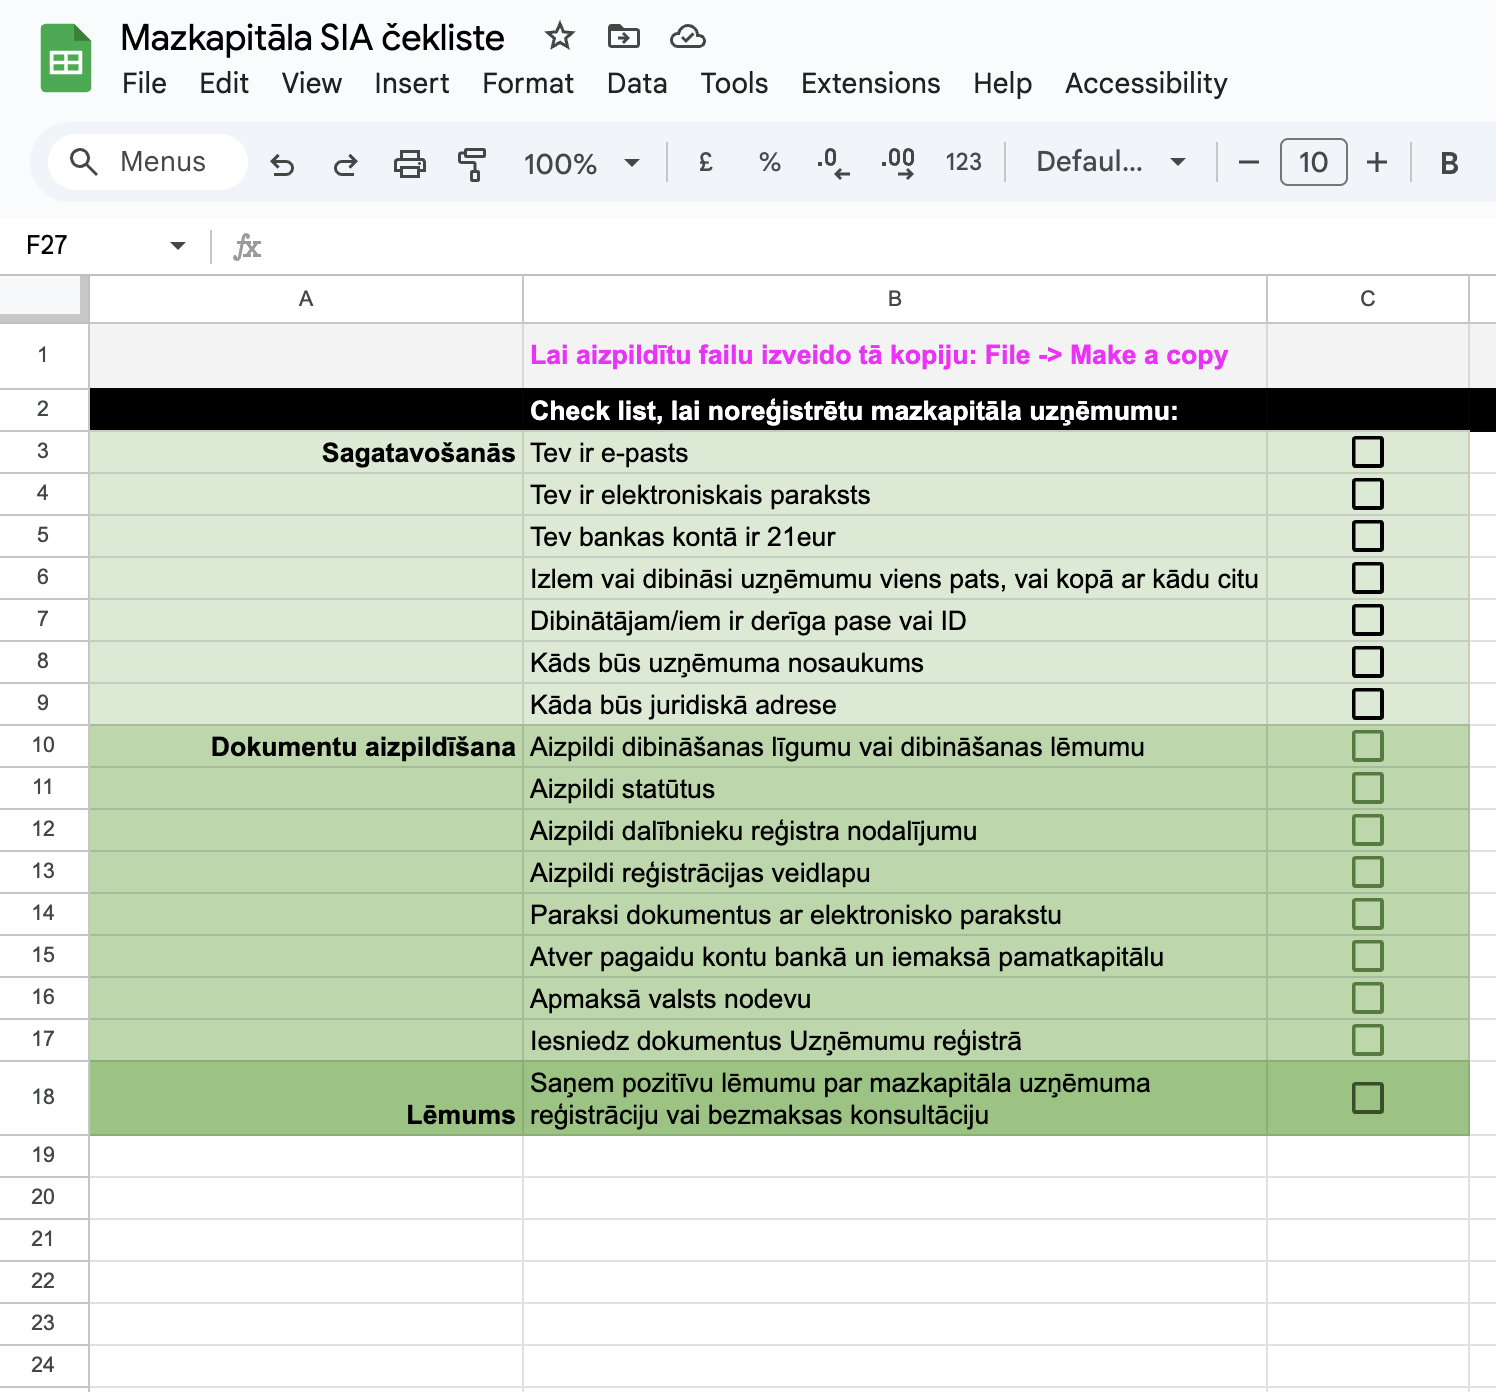Select the column B header
The width and height of the screenshot is (1496, 1392).
point(894,299)
